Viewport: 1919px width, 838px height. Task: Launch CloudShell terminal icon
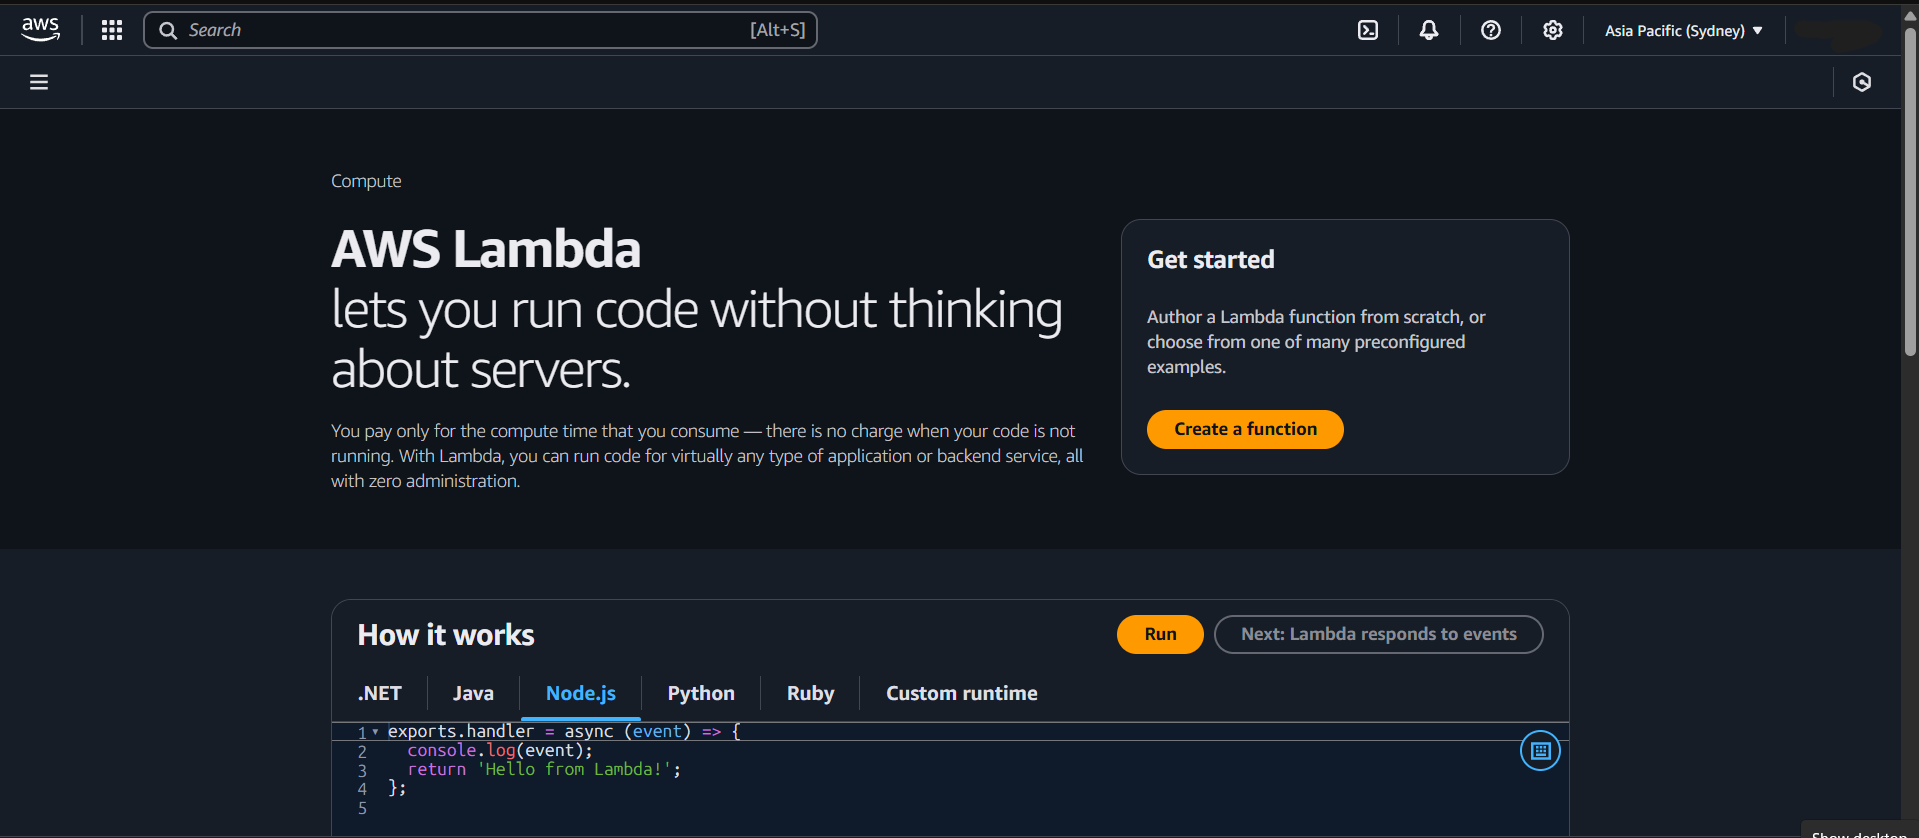pyautogui.click(x=1368, y=30)
